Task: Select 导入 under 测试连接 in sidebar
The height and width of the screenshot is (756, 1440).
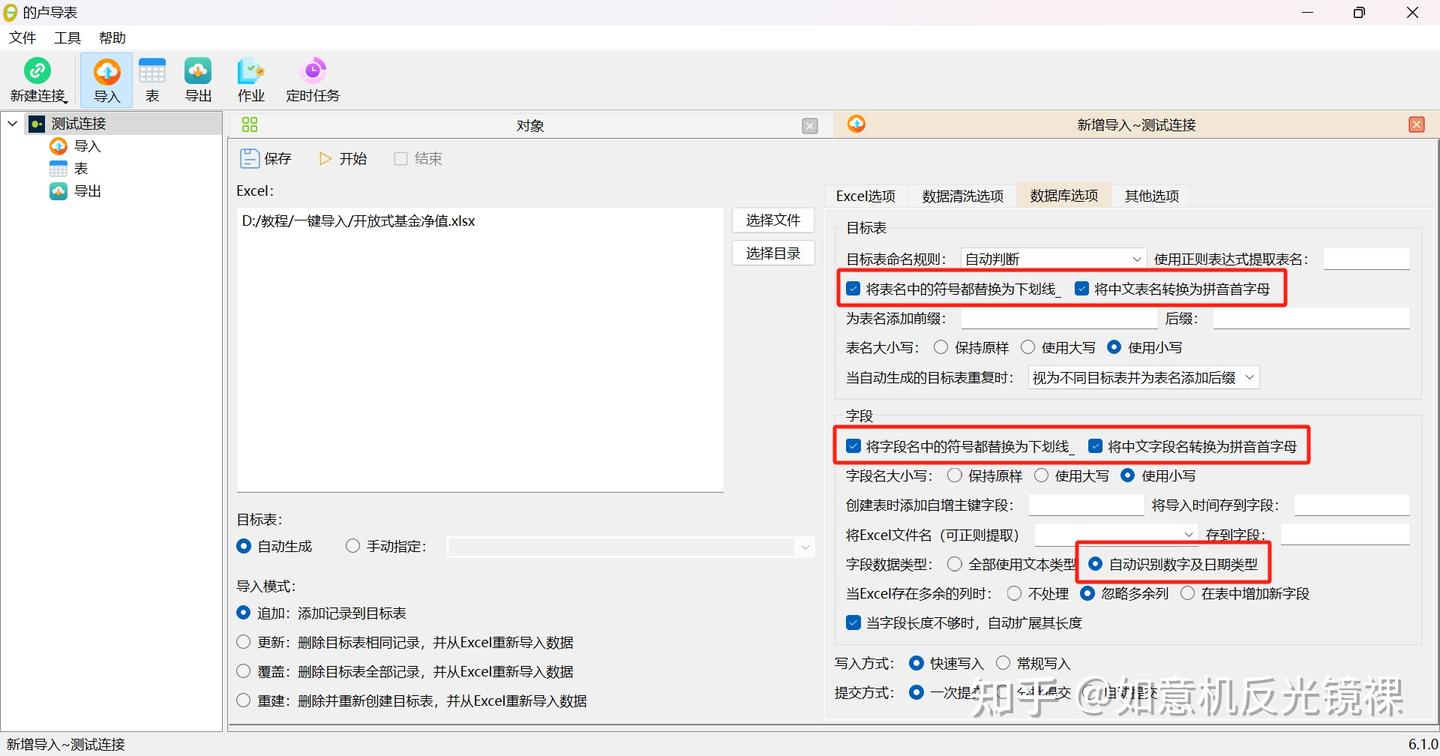Action: click(87, 145)
